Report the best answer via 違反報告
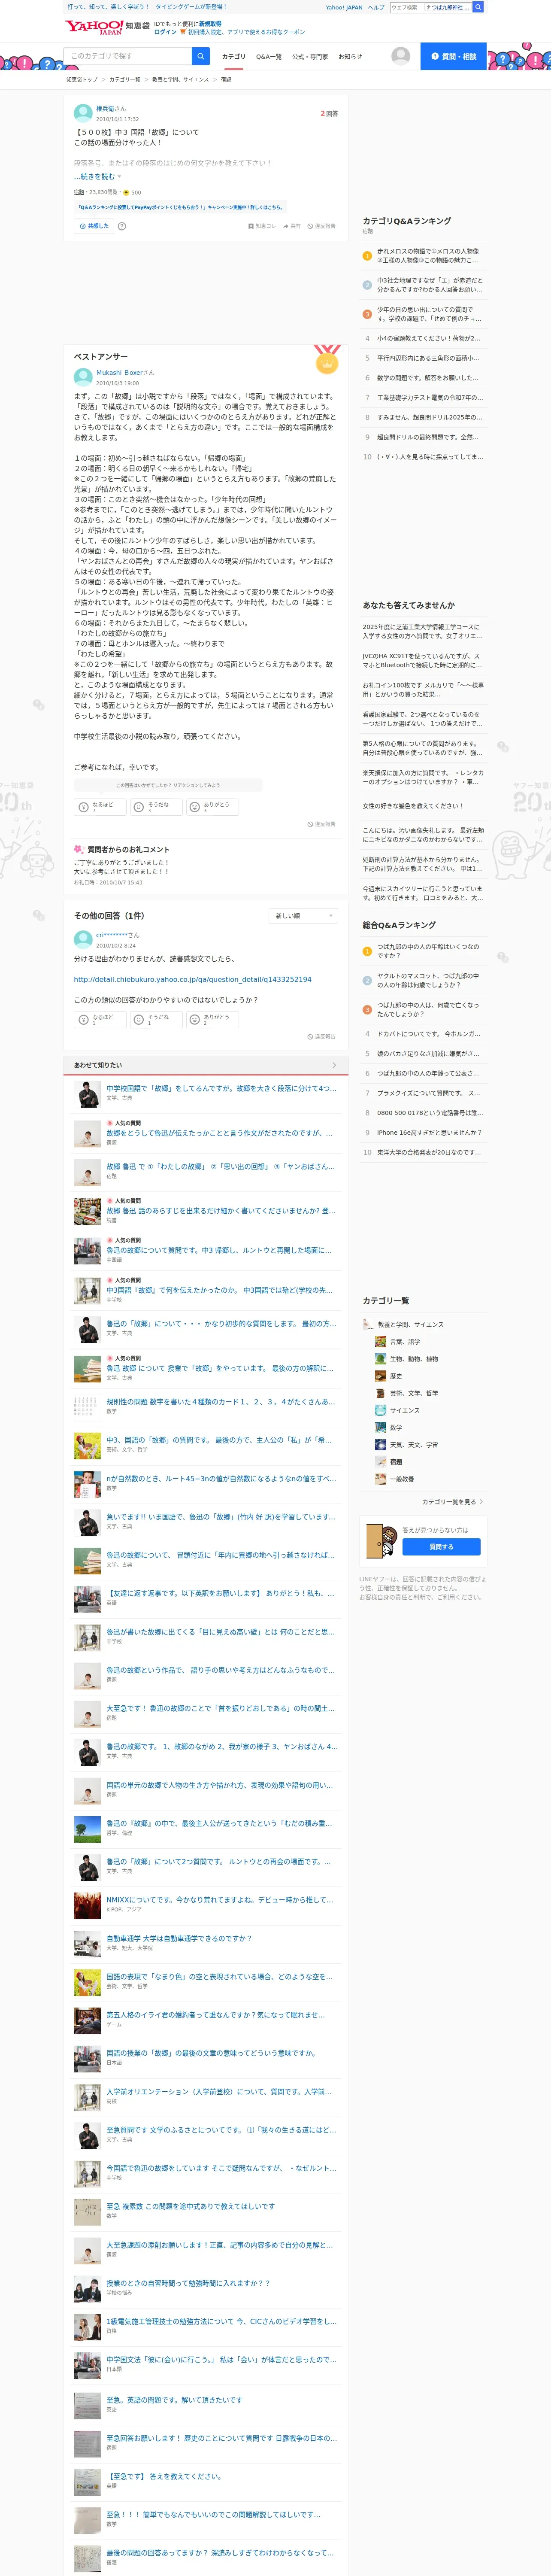This screenshot has height=2576, width=551. (322, 824)
